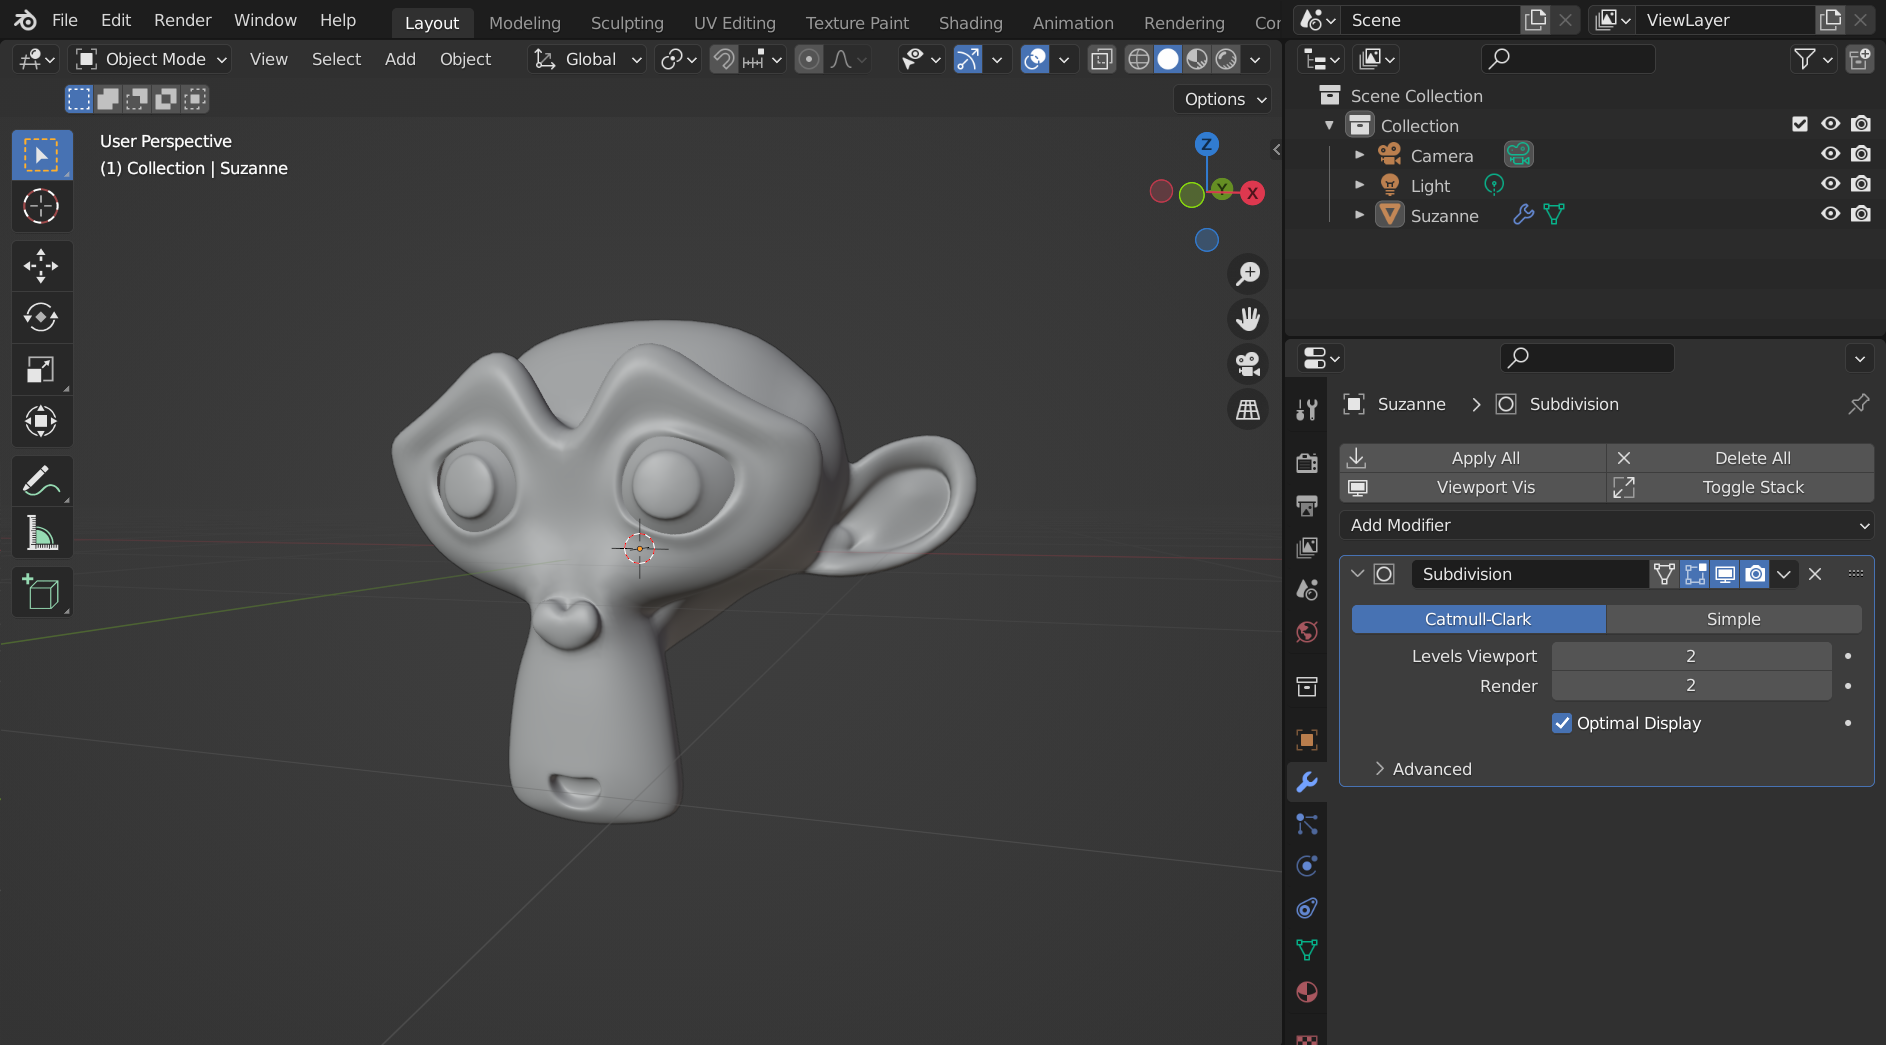Select the Rotate tool

41,318
